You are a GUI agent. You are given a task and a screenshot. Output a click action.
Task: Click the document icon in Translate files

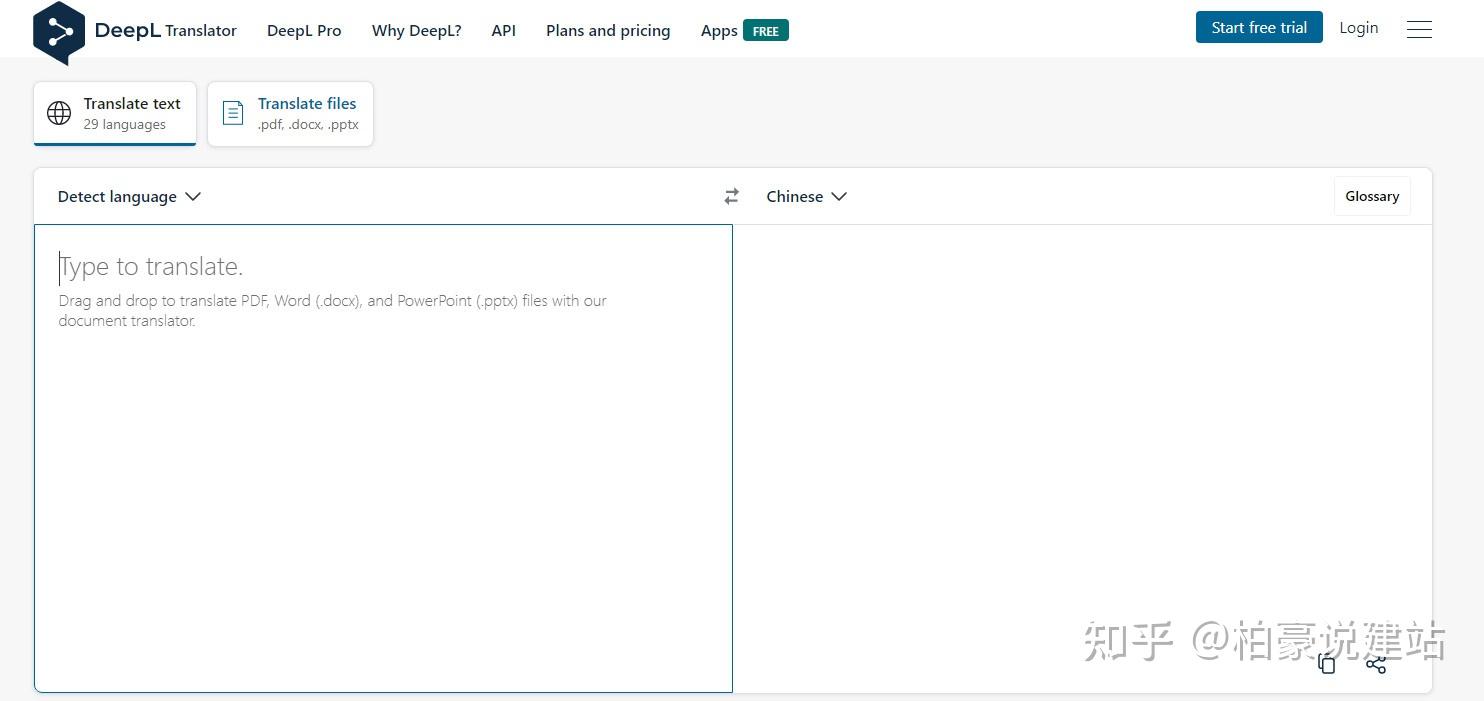point(233,113)
